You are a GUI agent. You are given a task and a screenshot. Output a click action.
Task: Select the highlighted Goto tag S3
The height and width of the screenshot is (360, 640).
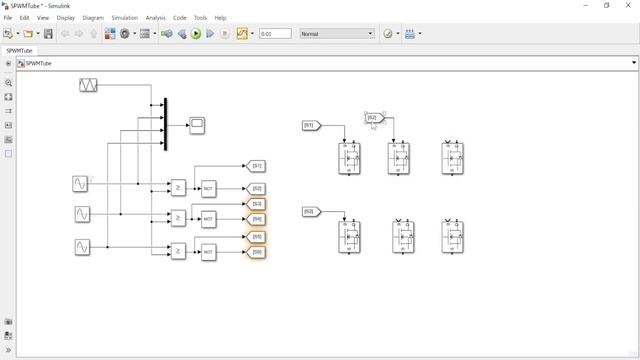click(256, 204)
